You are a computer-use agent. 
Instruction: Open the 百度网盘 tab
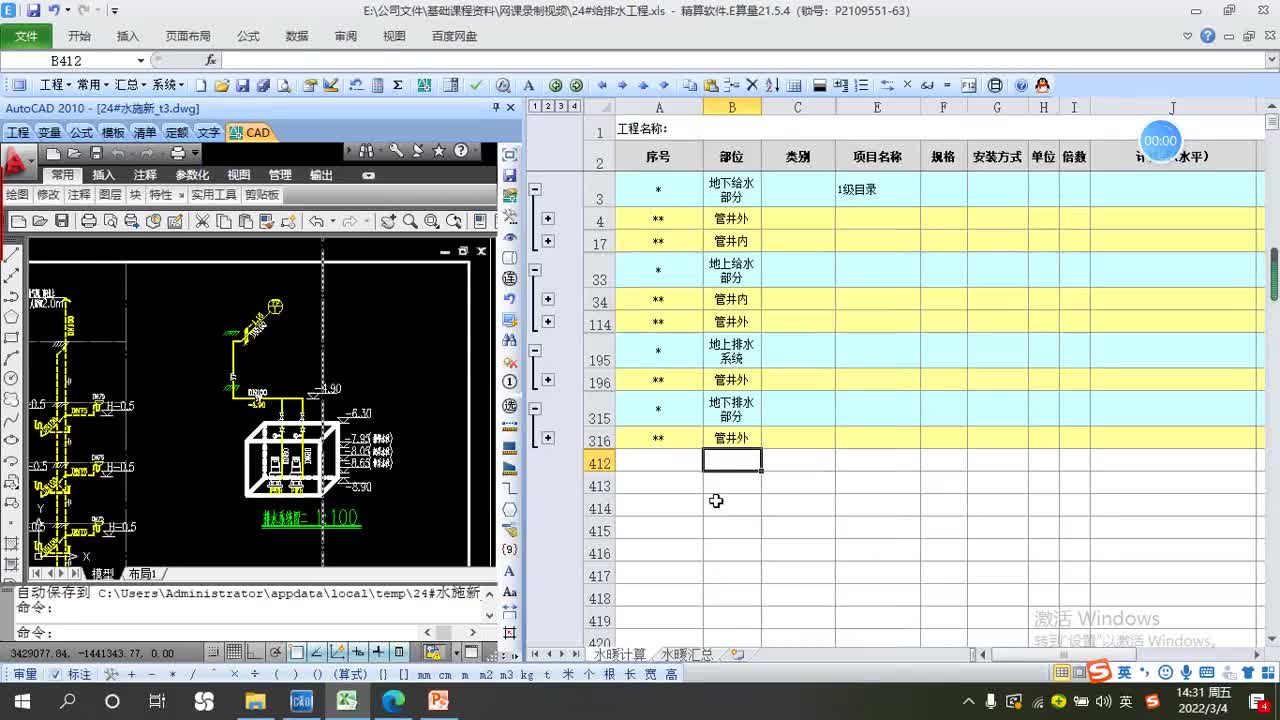point(454,36)
